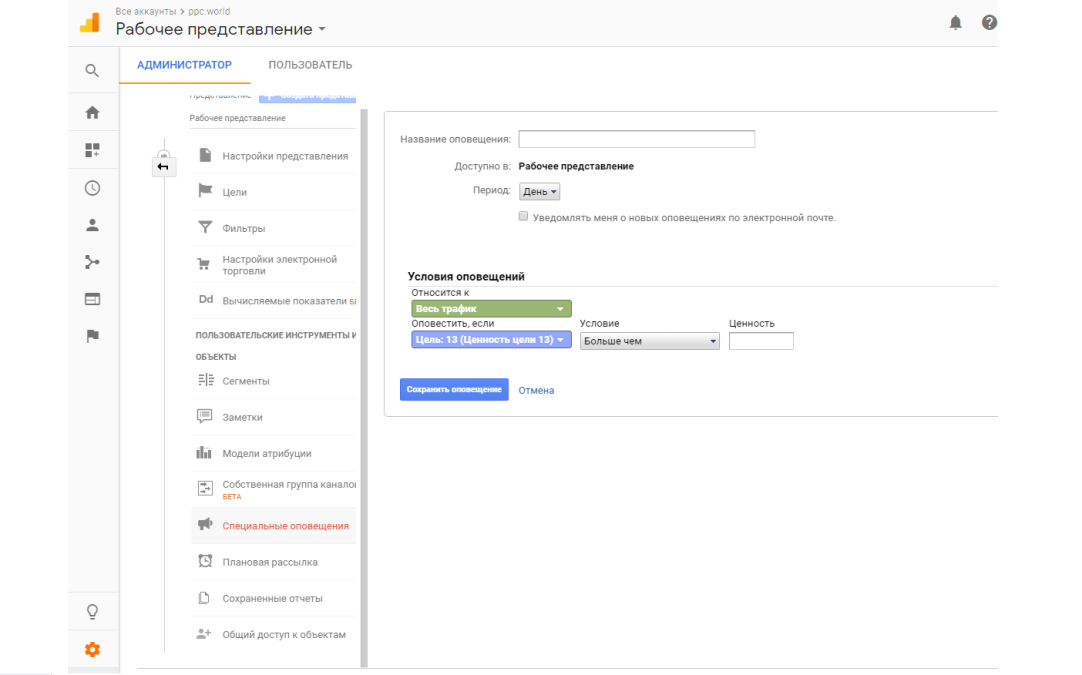Open the Рабочее представление view selector dropdown
The width and height of the screenshot is (1082, 675).
tap(220, 30)
